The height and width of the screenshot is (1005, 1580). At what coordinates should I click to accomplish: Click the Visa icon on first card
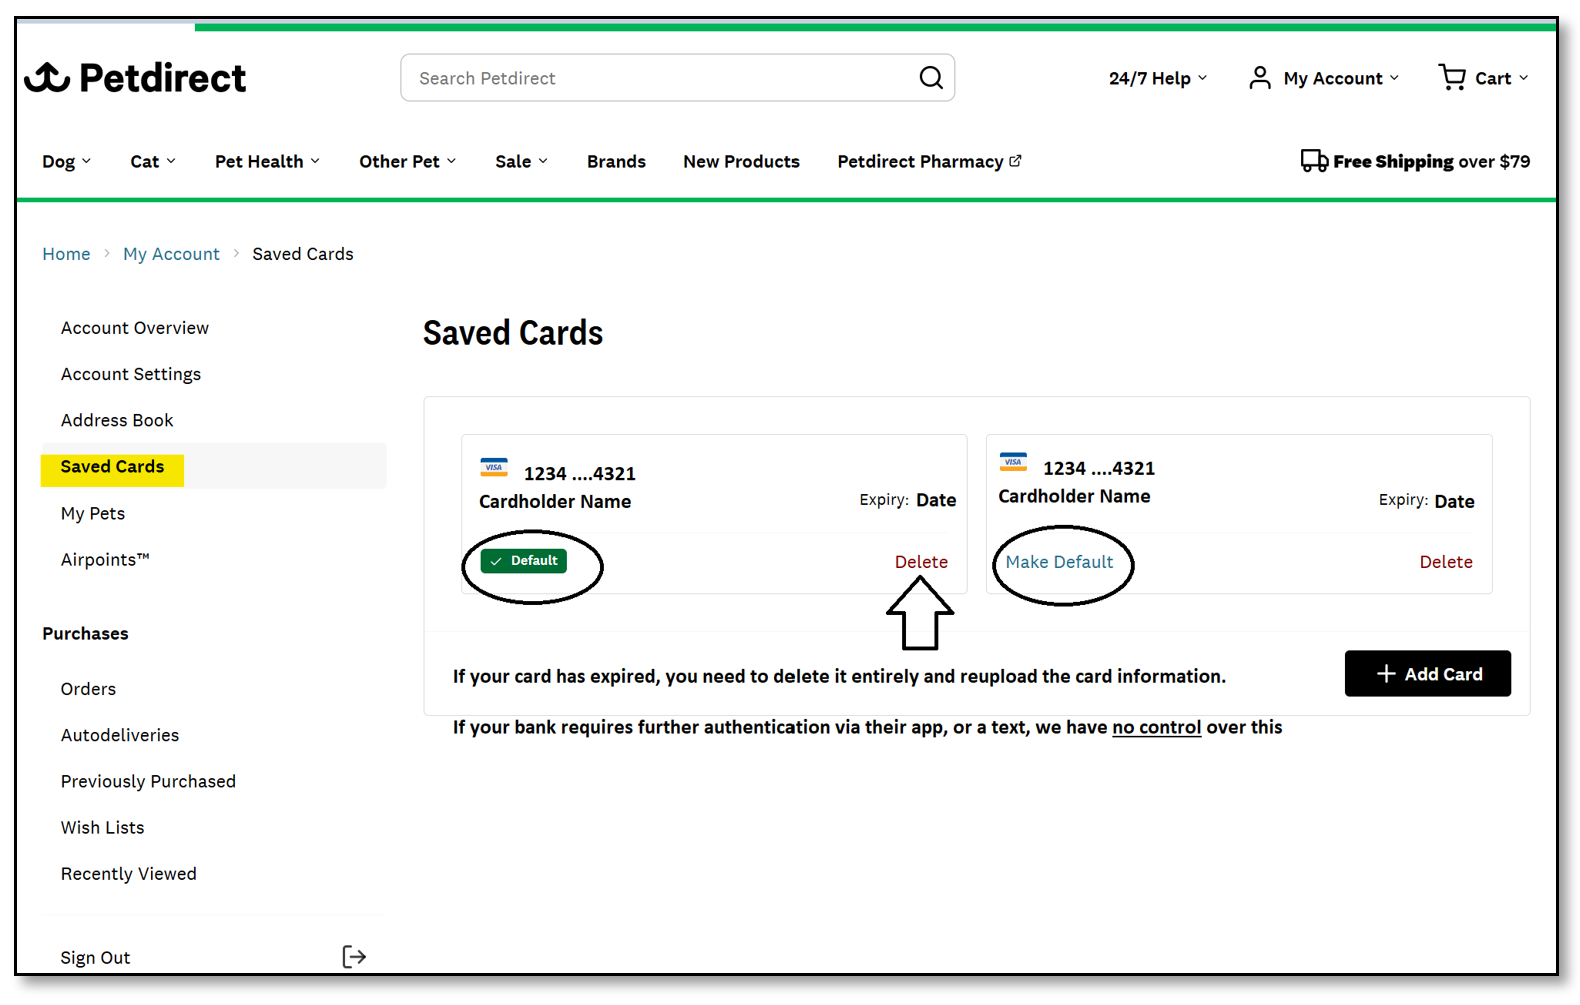point(494,468)
